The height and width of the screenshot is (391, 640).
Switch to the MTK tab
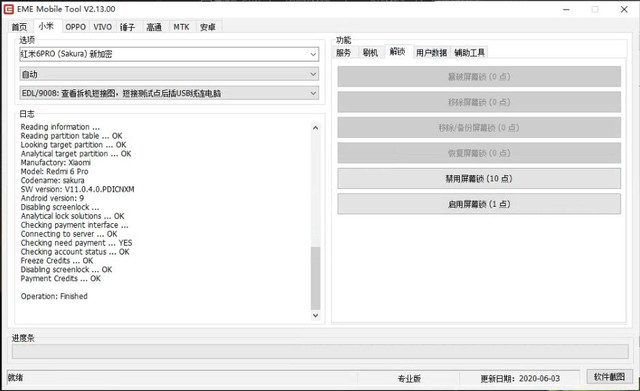click(181, 27)
